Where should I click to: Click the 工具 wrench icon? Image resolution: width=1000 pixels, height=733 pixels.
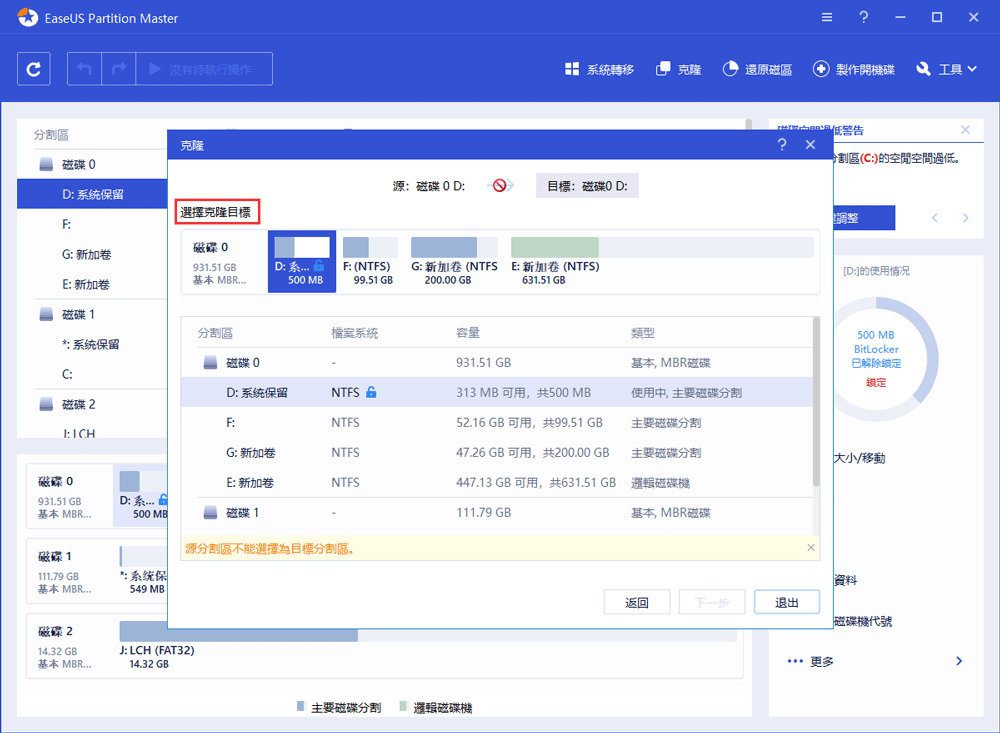pyautogui.click(x=925, y=70)
